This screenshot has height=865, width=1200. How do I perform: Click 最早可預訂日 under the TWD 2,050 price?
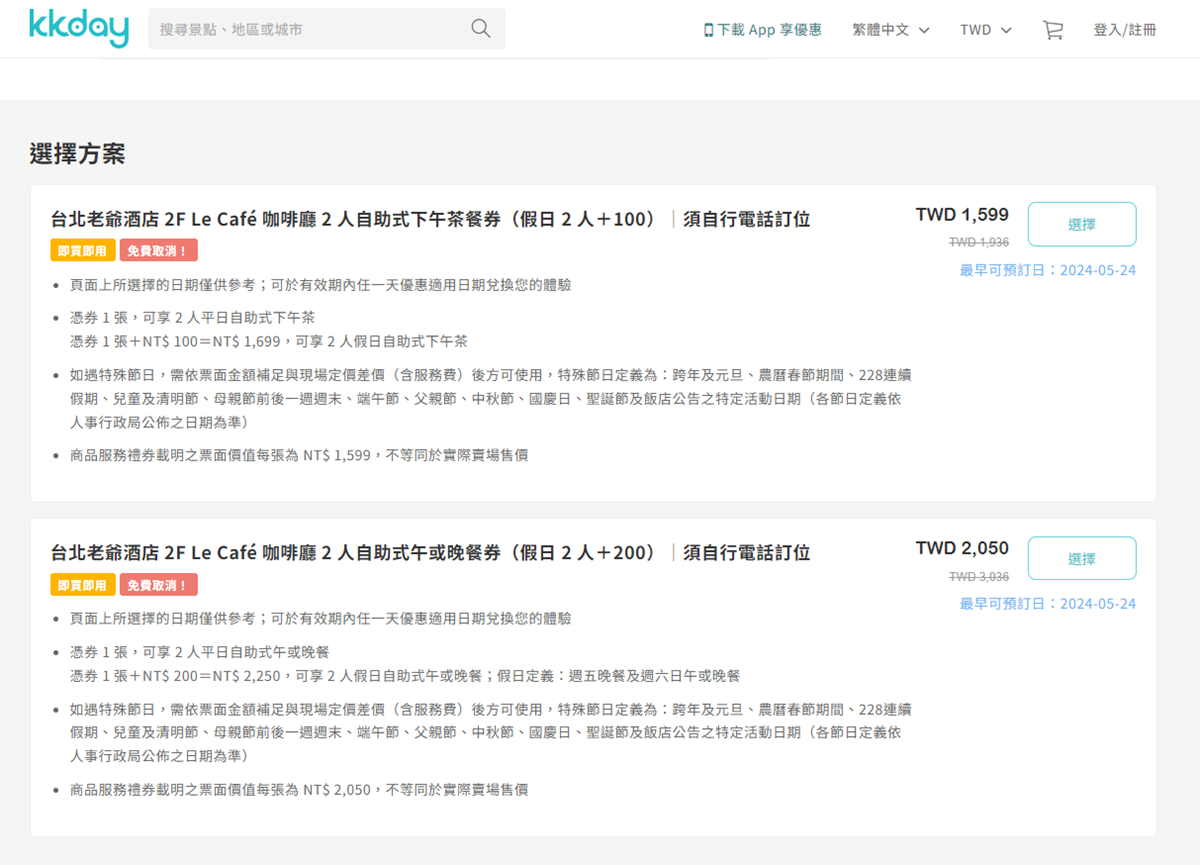[1048, 604]
